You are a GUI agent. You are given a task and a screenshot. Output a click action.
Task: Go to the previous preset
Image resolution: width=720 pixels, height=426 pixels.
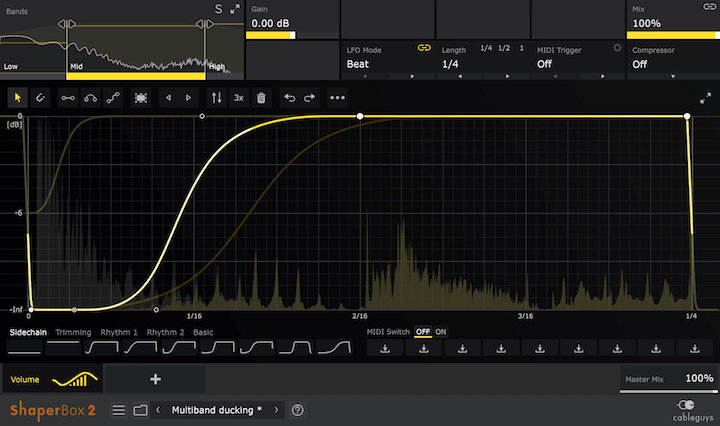(158, 410)
